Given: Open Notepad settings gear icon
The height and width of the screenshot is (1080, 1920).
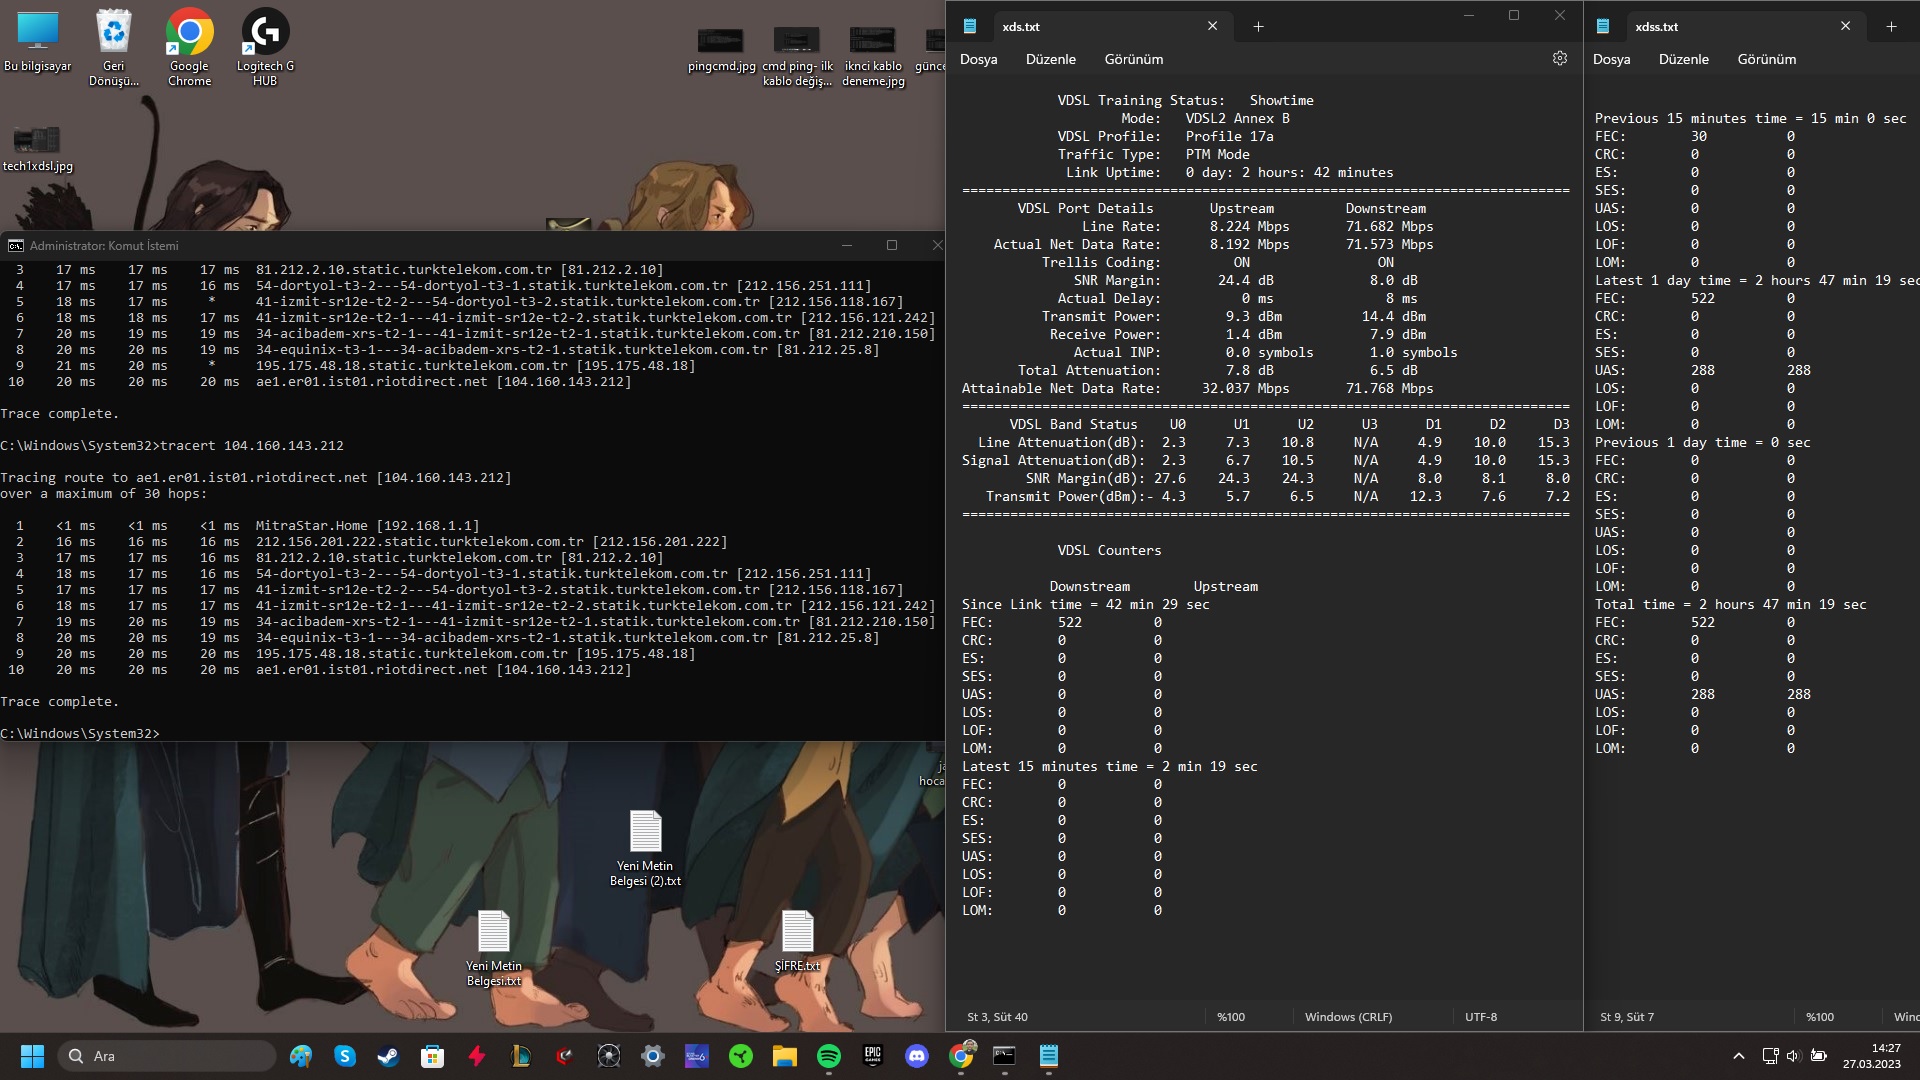Looking at the screenshot, I should 1559,59.
